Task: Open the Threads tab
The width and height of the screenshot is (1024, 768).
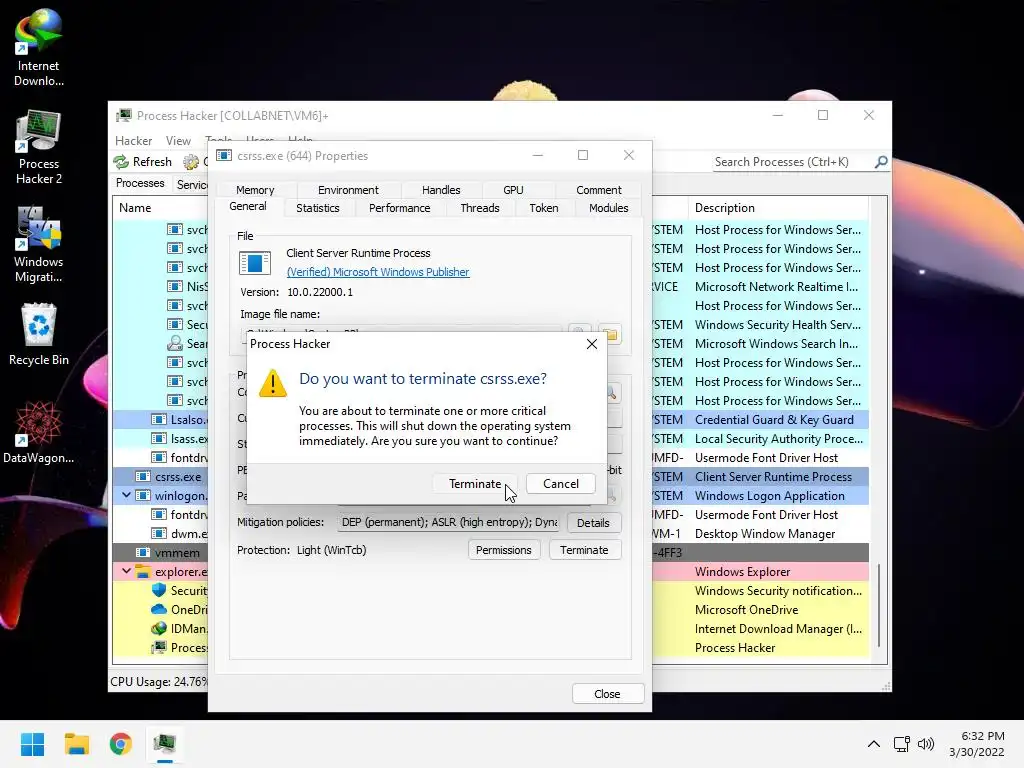Action: click(x=479, y=208)
